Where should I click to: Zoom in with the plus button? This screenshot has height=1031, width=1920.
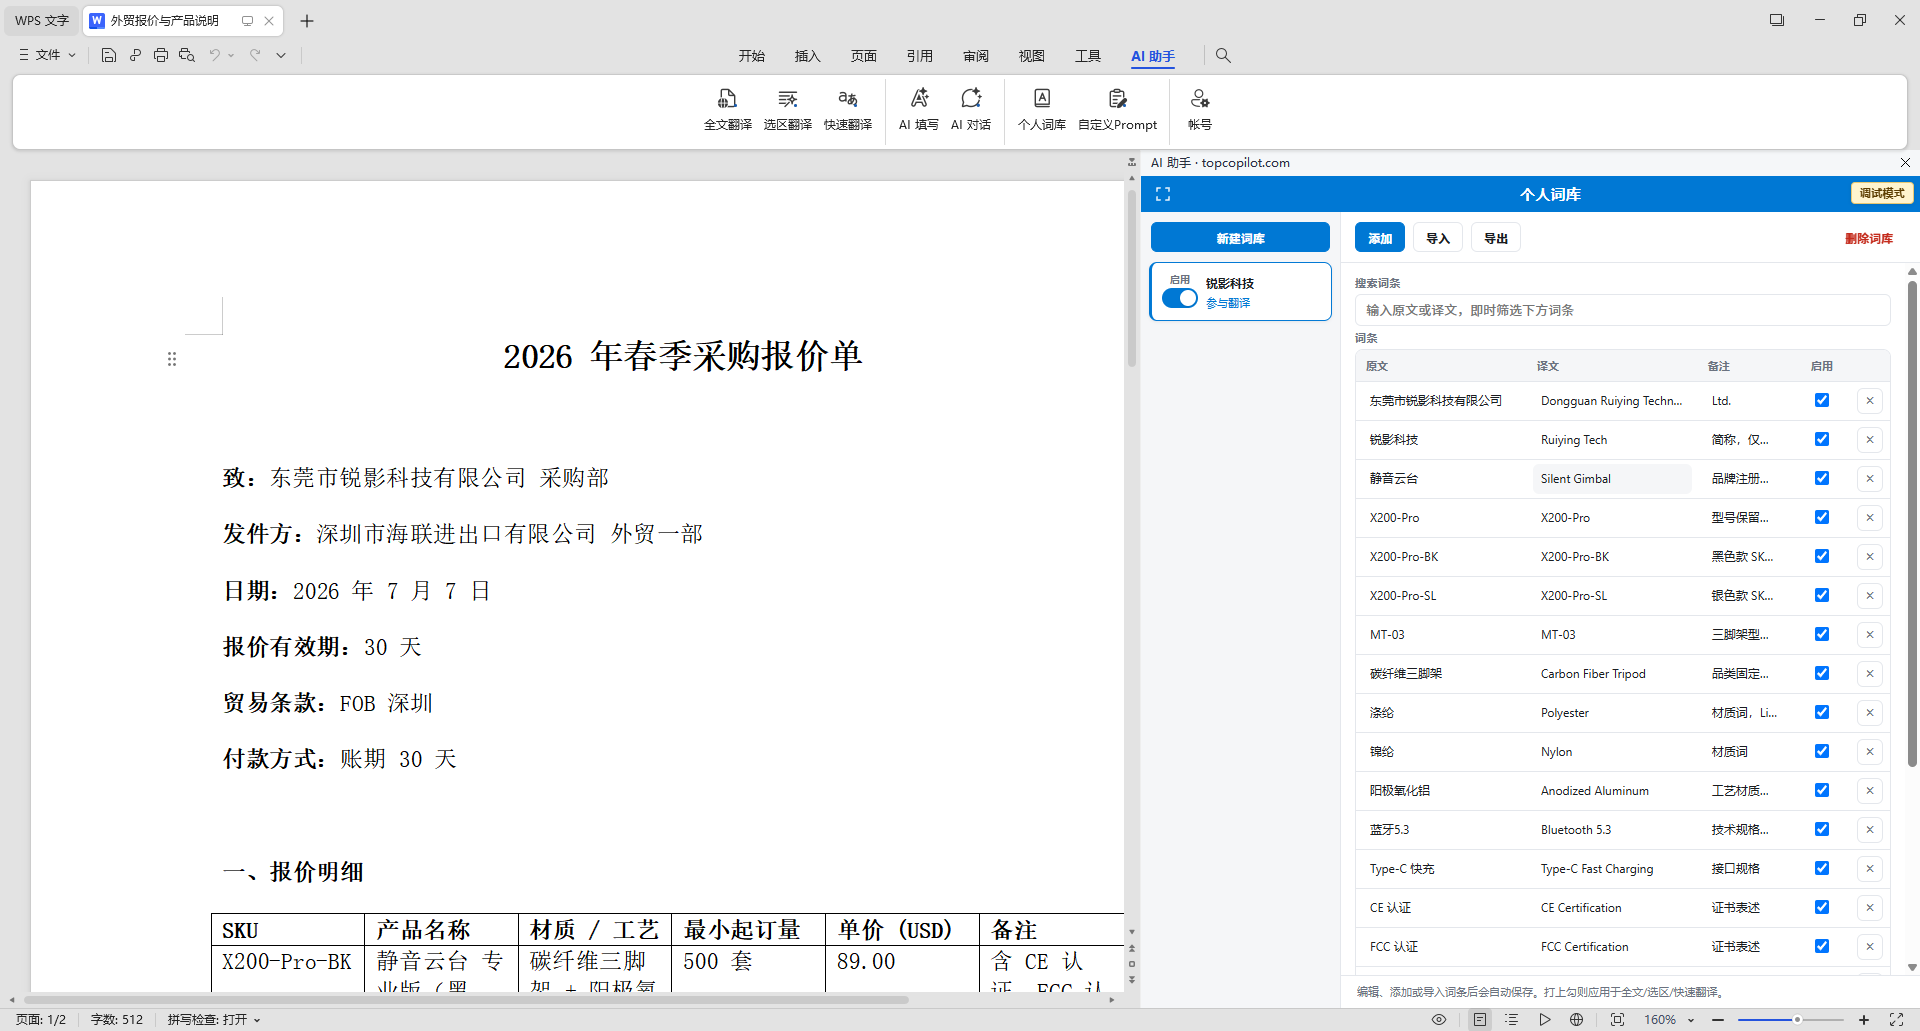point(1864,1020)
